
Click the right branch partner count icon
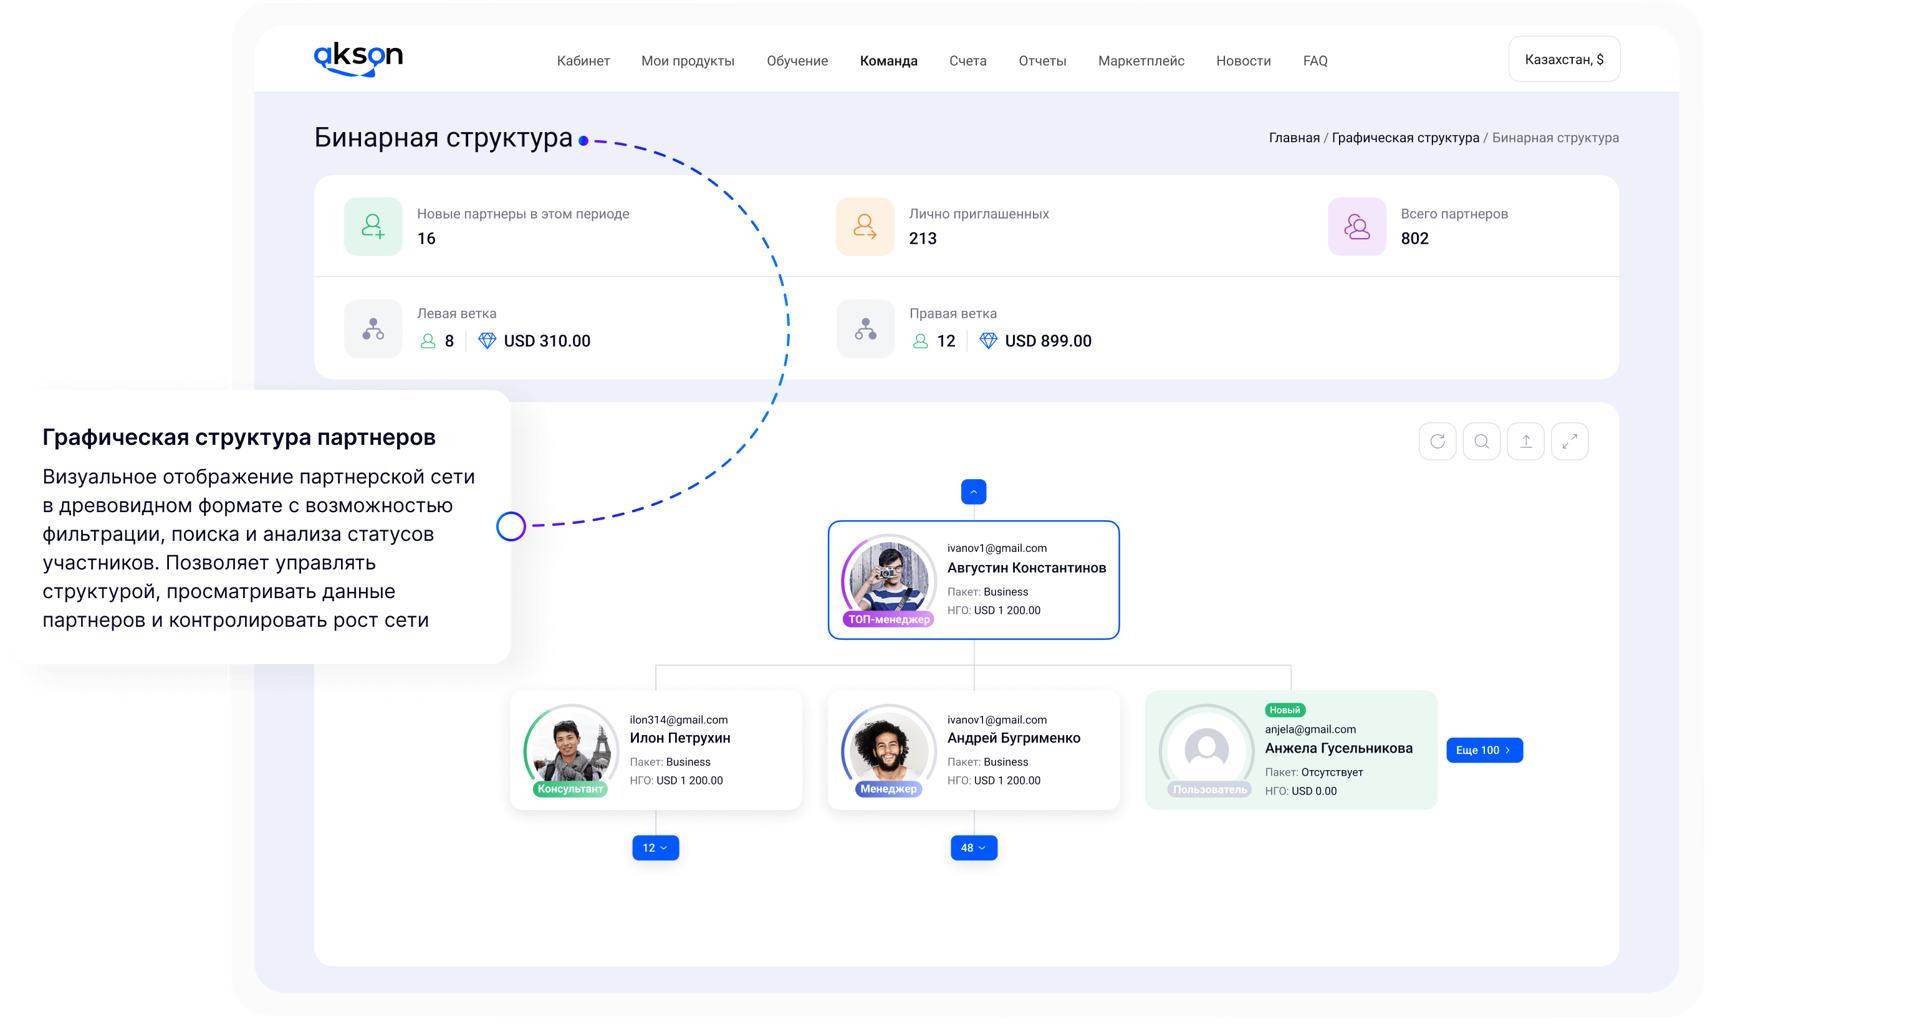coord(920,341)
